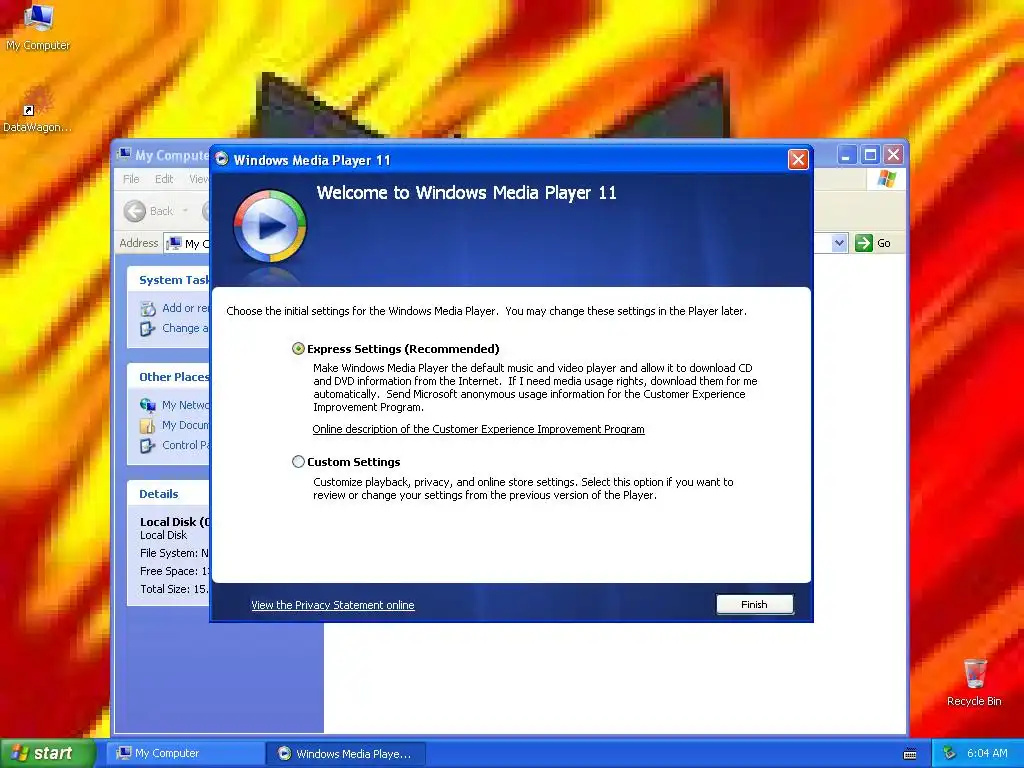Open My Network Places icon
Viewport: 1024px width, 768px height.
[x=148, y=405]
